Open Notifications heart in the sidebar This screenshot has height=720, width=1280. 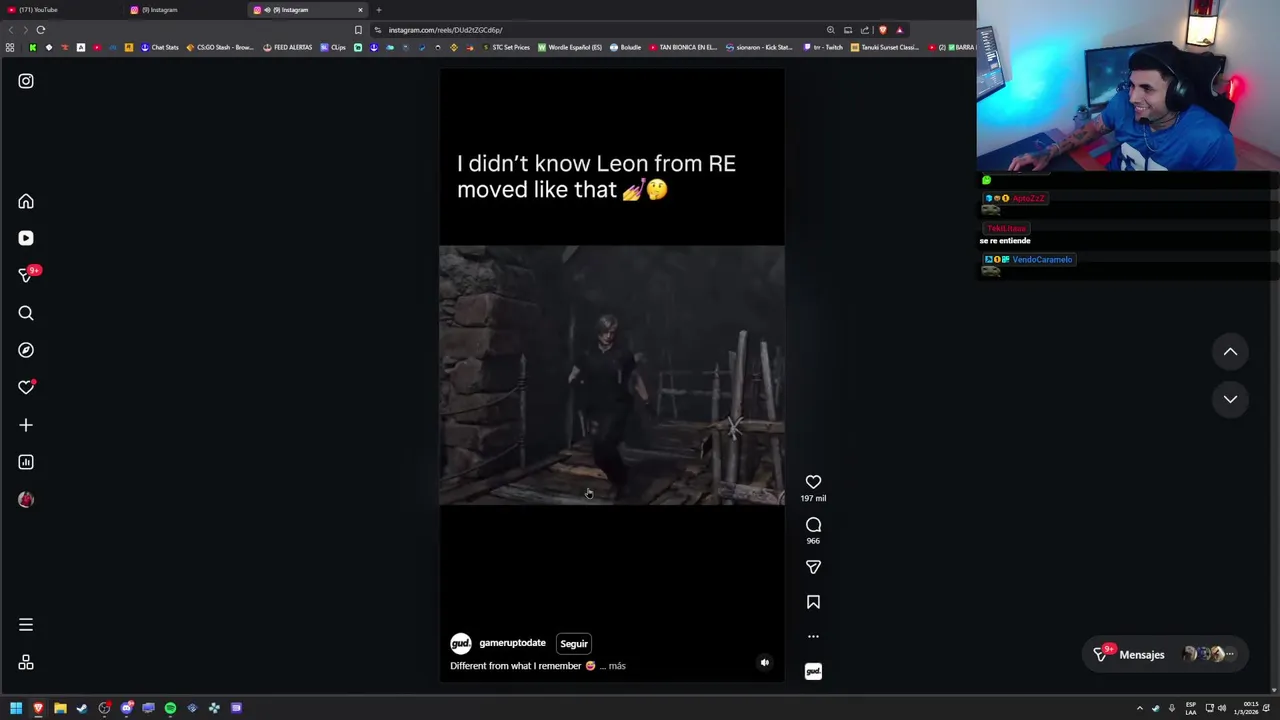tap(26, 387)
